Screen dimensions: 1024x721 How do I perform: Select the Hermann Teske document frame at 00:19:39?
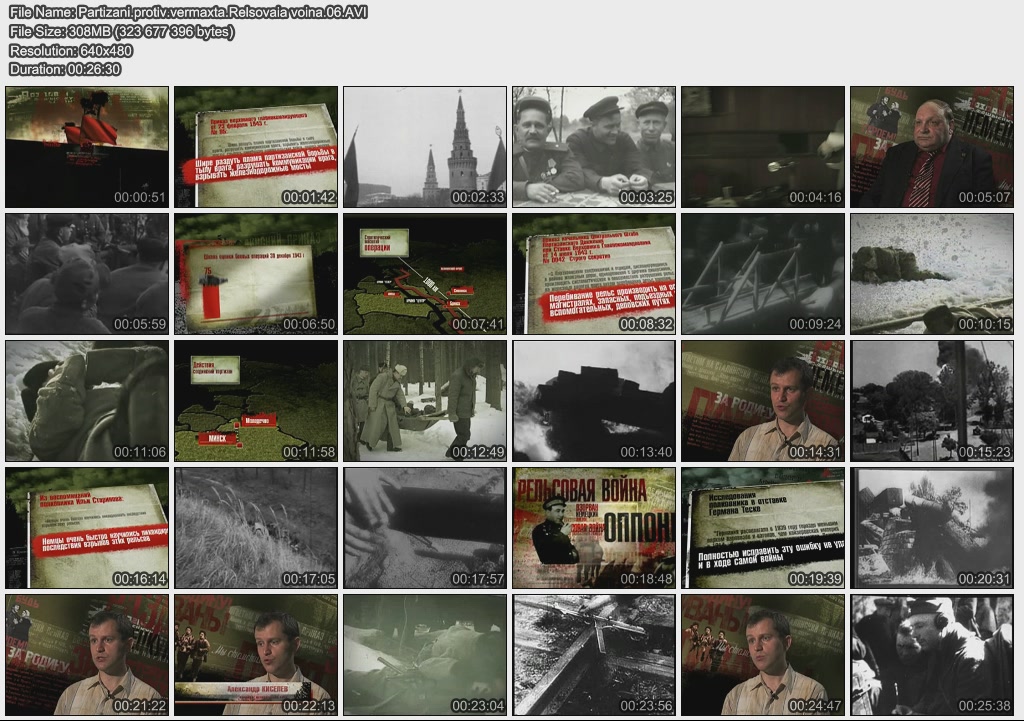(x=763, y=528)
